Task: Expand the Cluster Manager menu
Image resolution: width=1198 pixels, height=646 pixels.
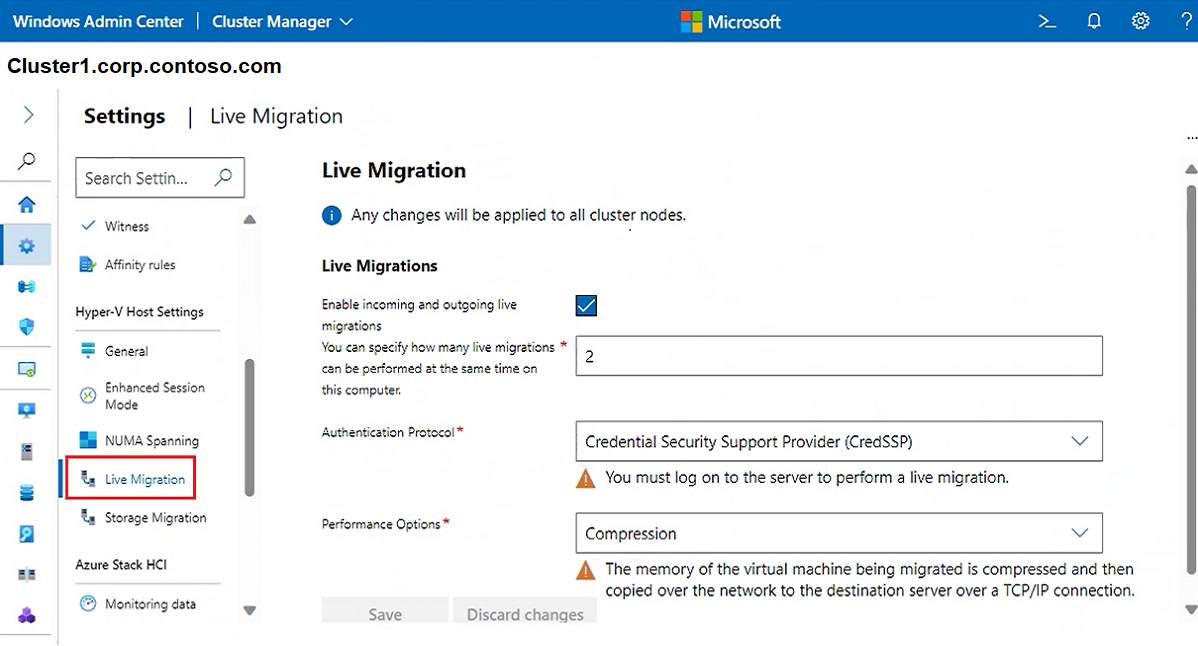Action: click(282, 21)
